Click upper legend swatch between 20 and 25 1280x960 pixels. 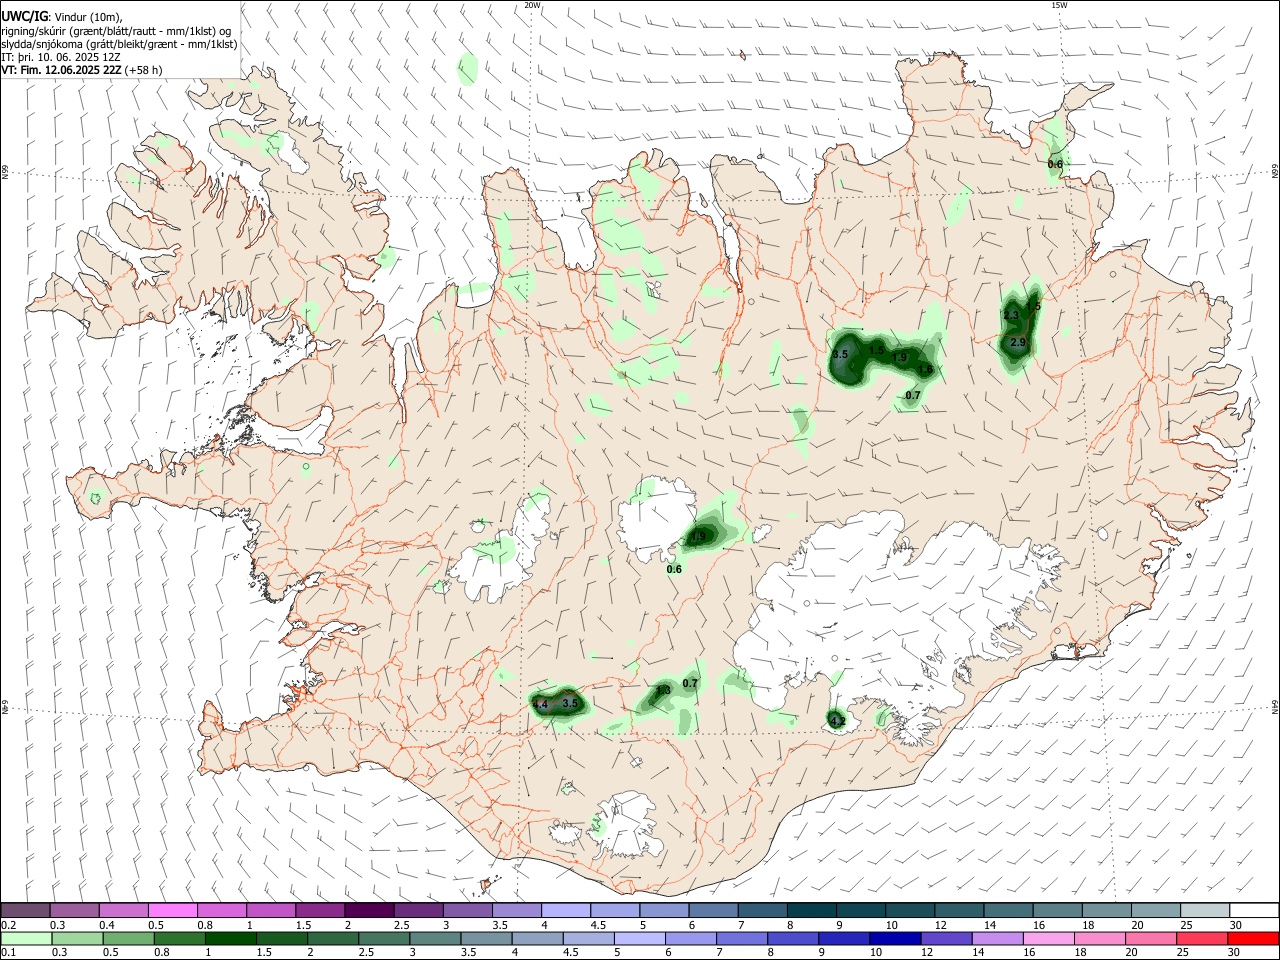tap(1155, 910)
